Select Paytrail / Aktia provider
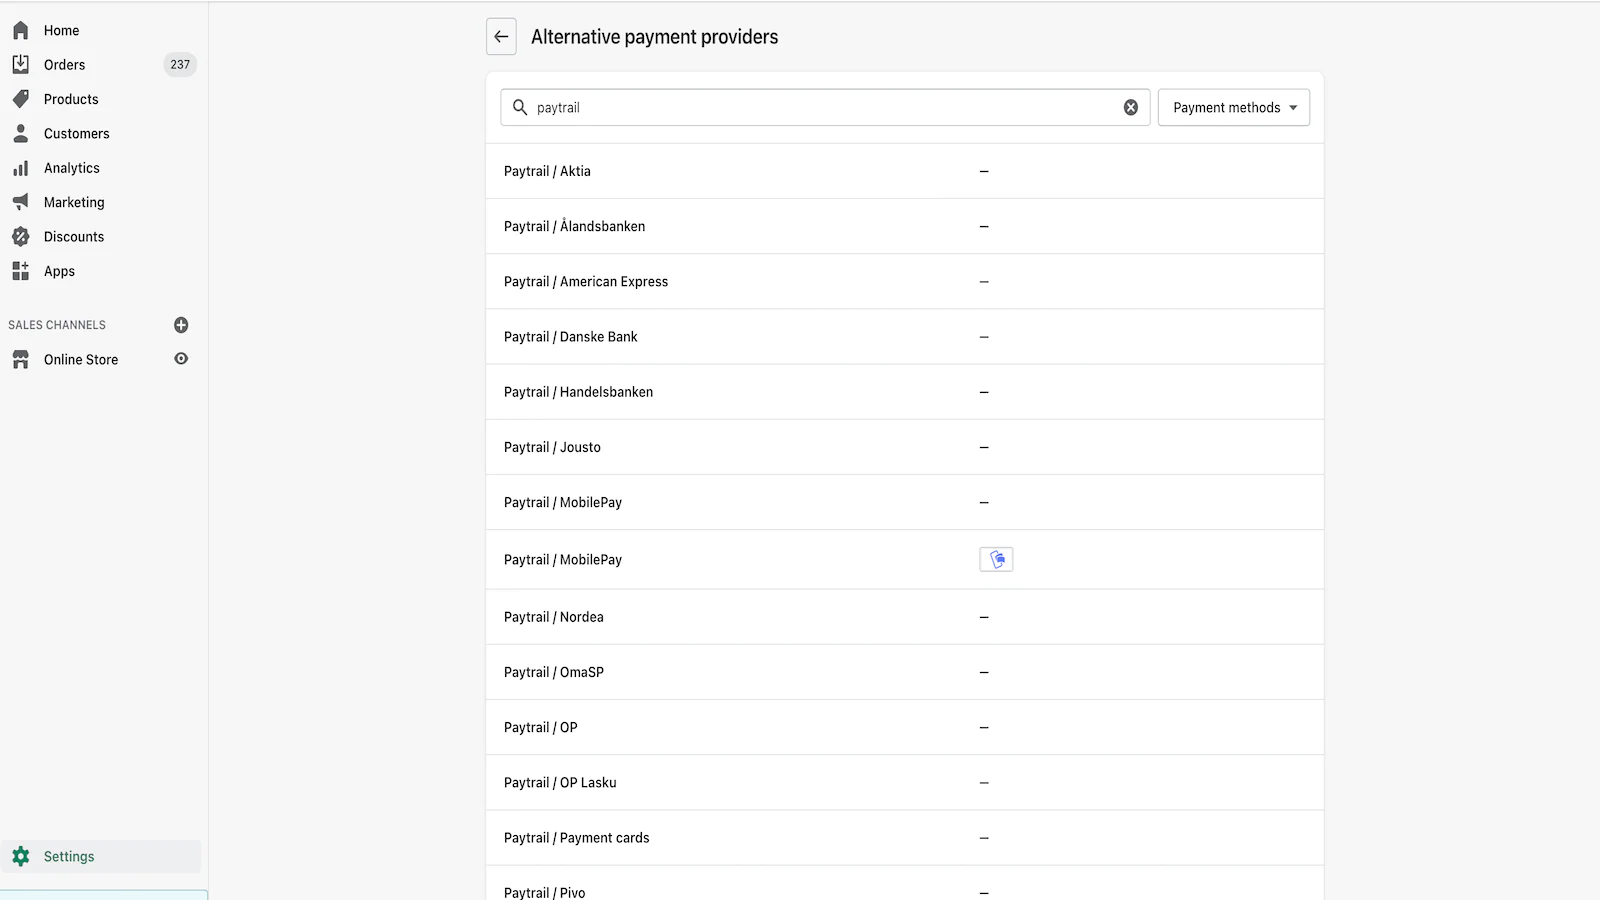1600x900 pixels. [x=905, y=171]
